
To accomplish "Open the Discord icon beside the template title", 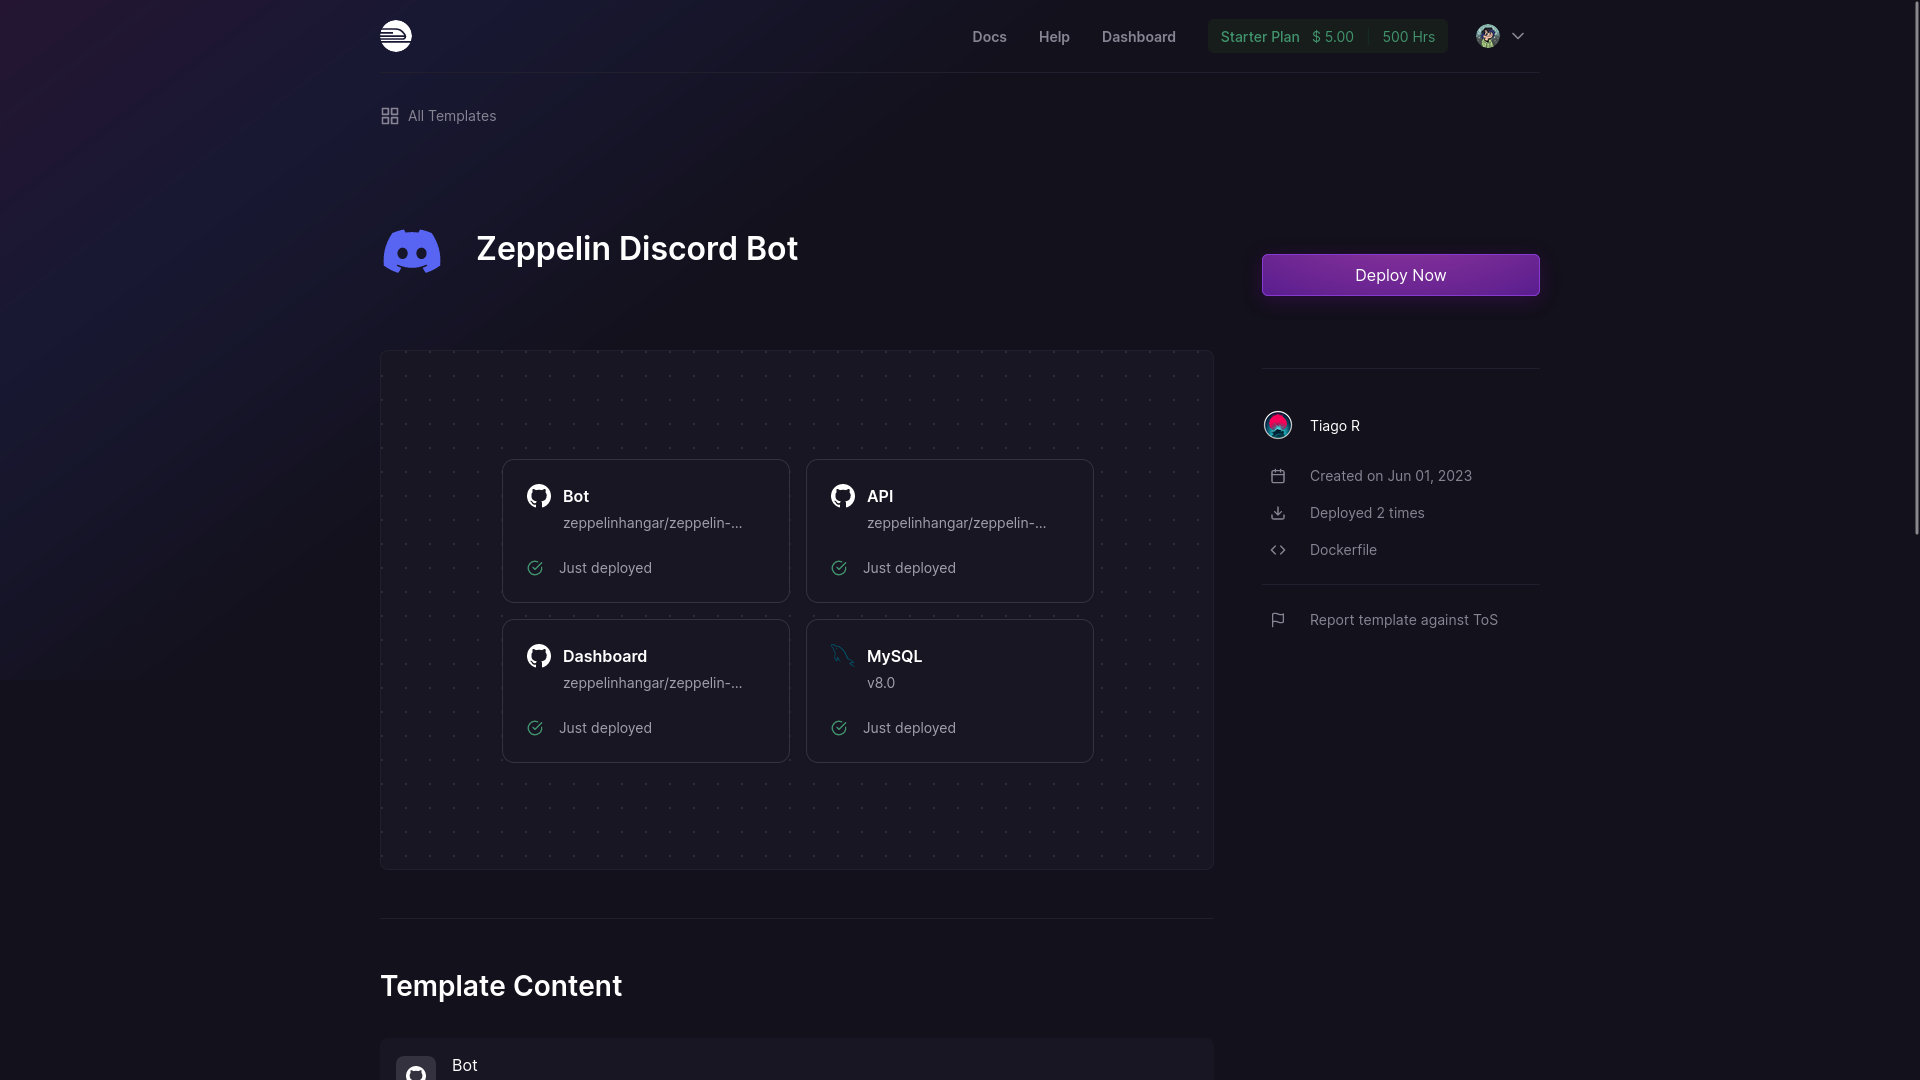I will tap(411, 251).
